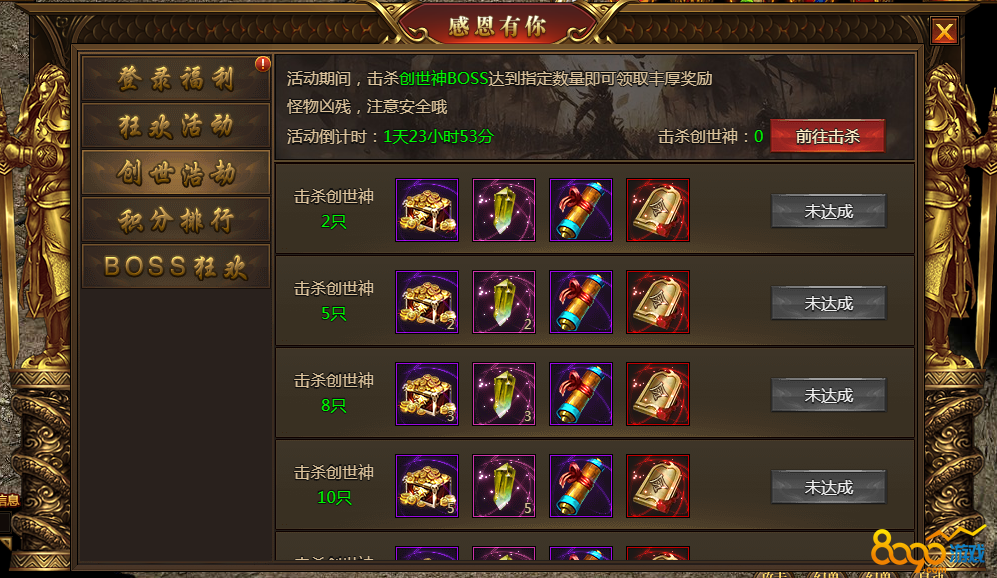Select the red token icon in 5只 row

click(657, 302)
